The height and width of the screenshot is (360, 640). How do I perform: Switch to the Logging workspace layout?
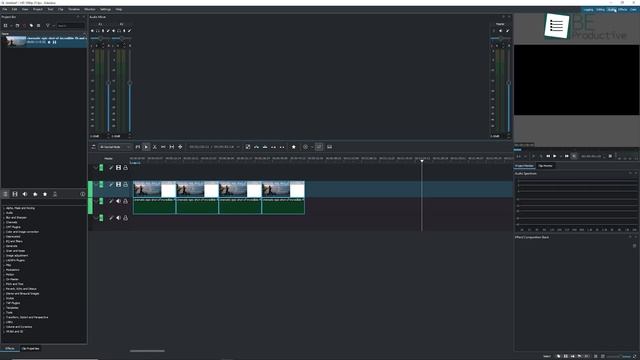[588, 9]
